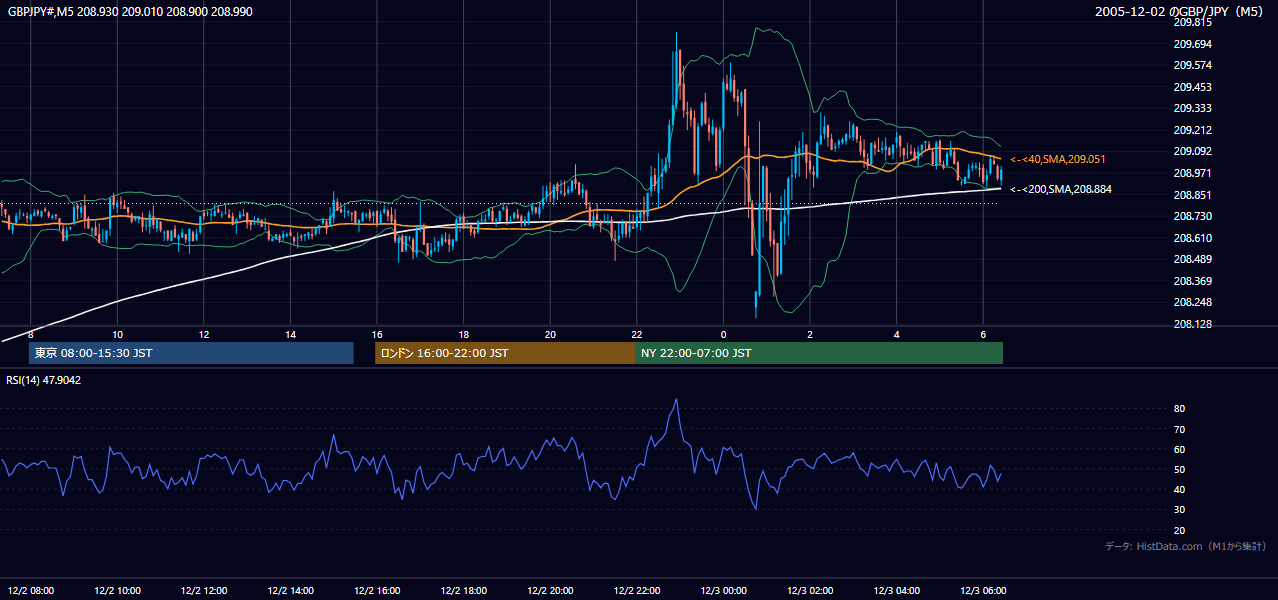Click hour label 22 under price chart

637,334
